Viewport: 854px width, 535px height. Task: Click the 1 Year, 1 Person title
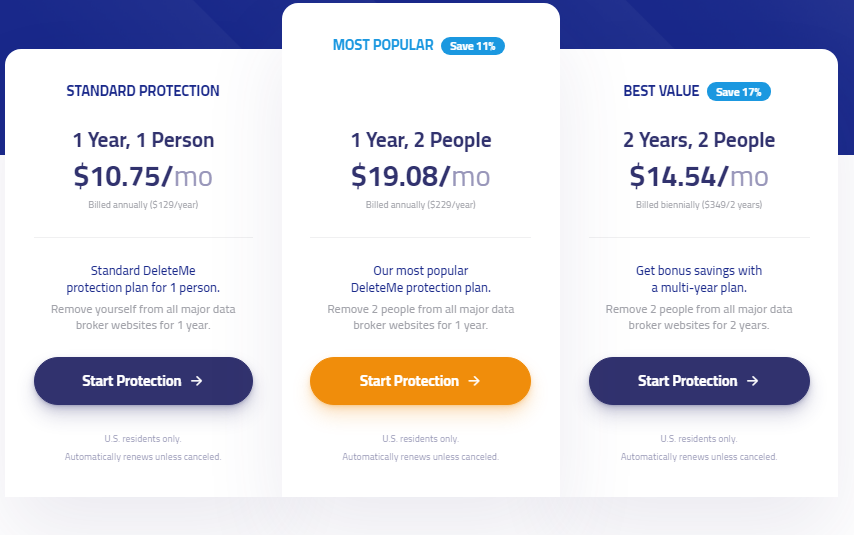(143, 140)
